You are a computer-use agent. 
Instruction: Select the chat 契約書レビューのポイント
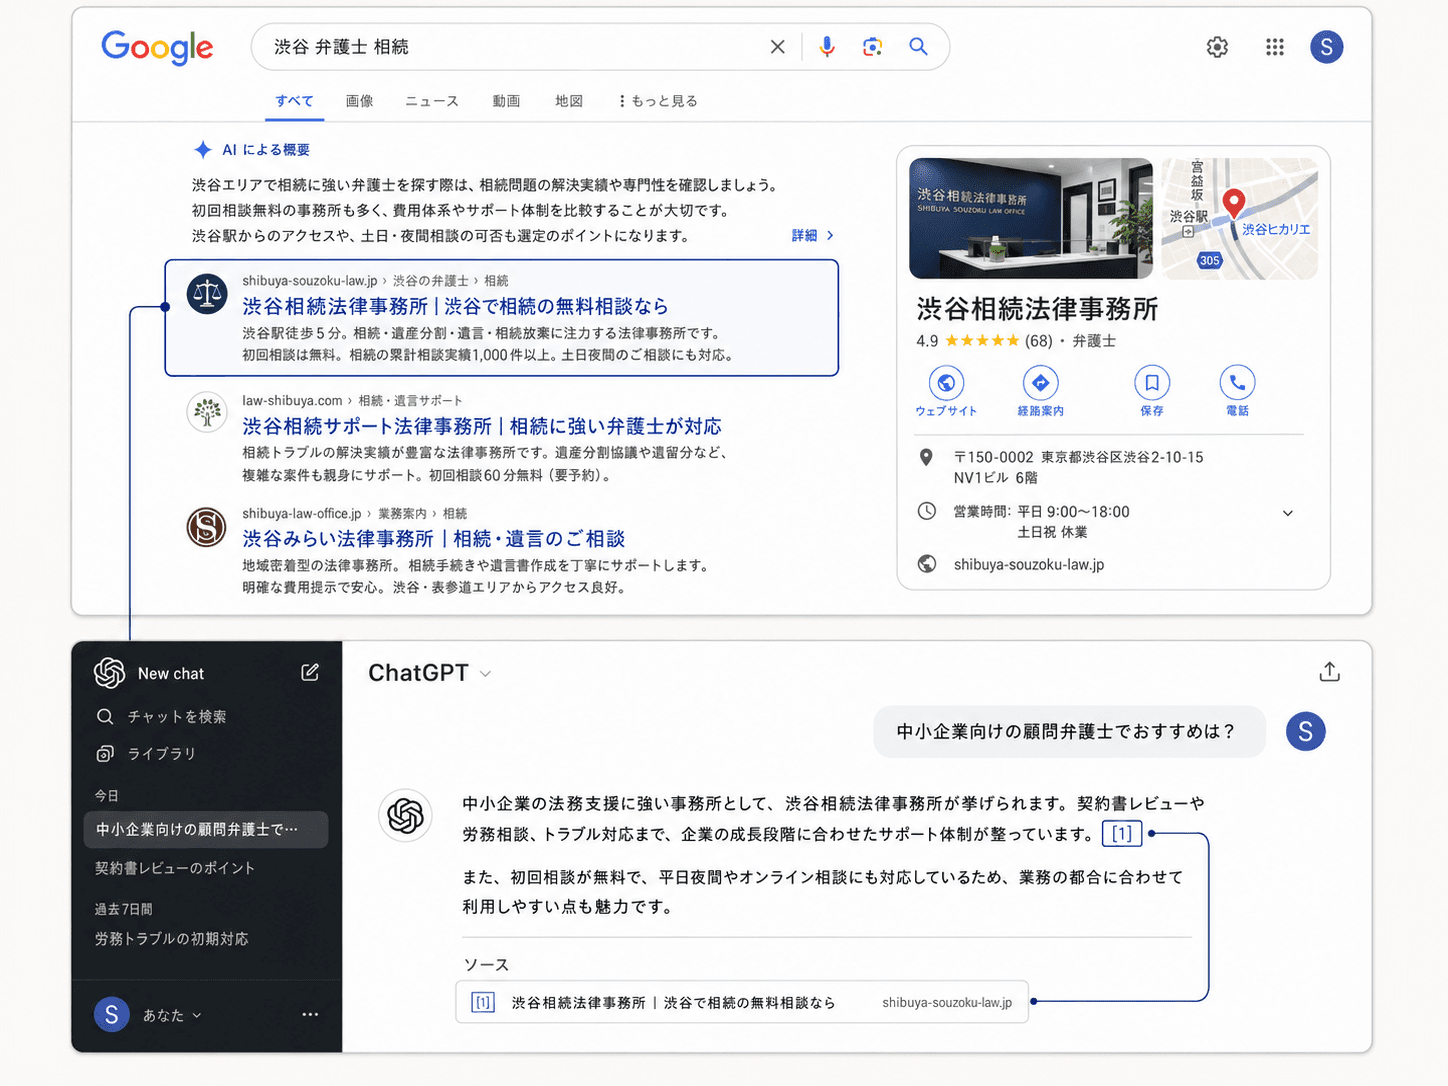(x=175, y=868)
